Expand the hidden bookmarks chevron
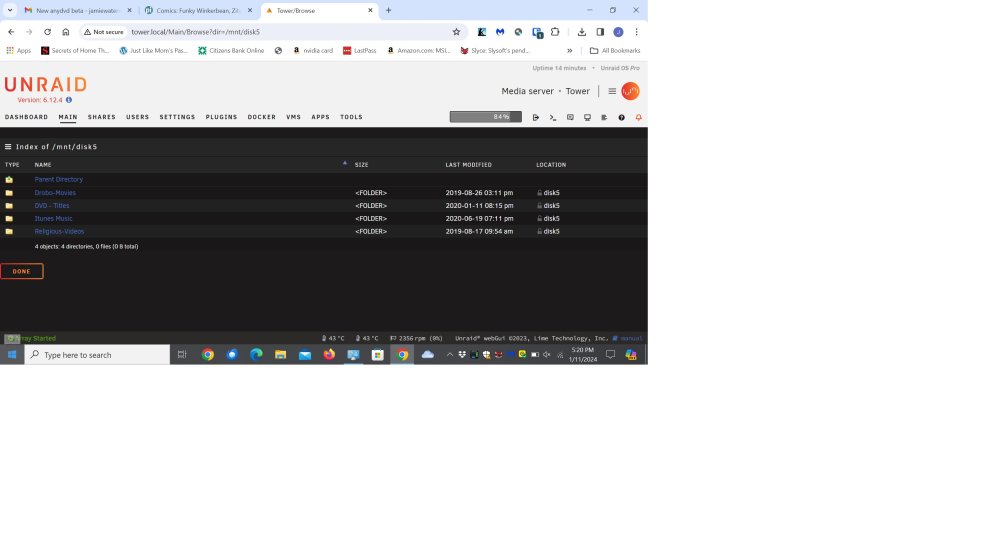 (570, 50)
